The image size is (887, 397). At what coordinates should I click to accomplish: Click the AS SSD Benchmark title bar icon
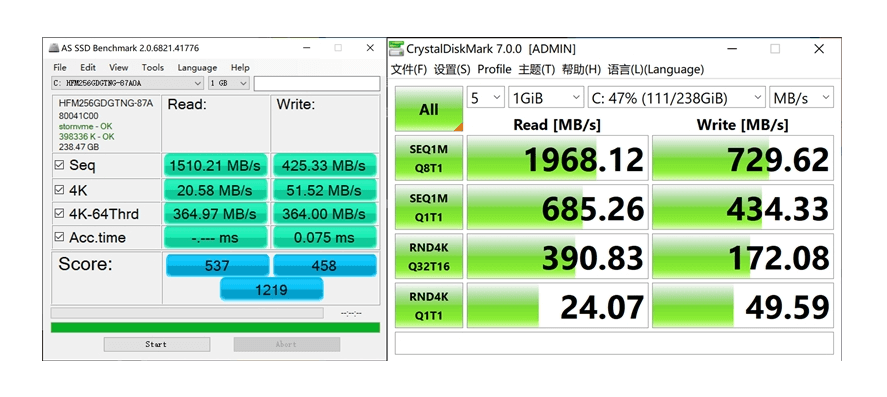coord(54,48)
